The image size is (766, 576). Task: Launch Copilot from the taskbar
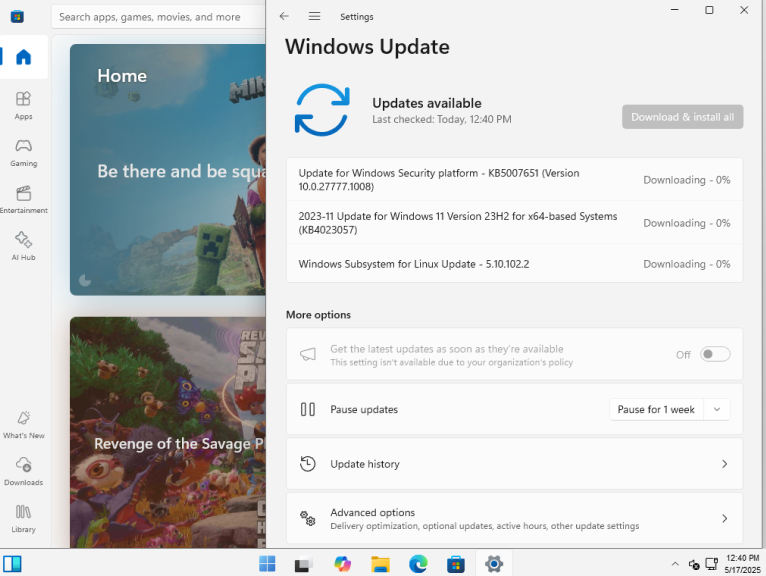coord(342,564)
